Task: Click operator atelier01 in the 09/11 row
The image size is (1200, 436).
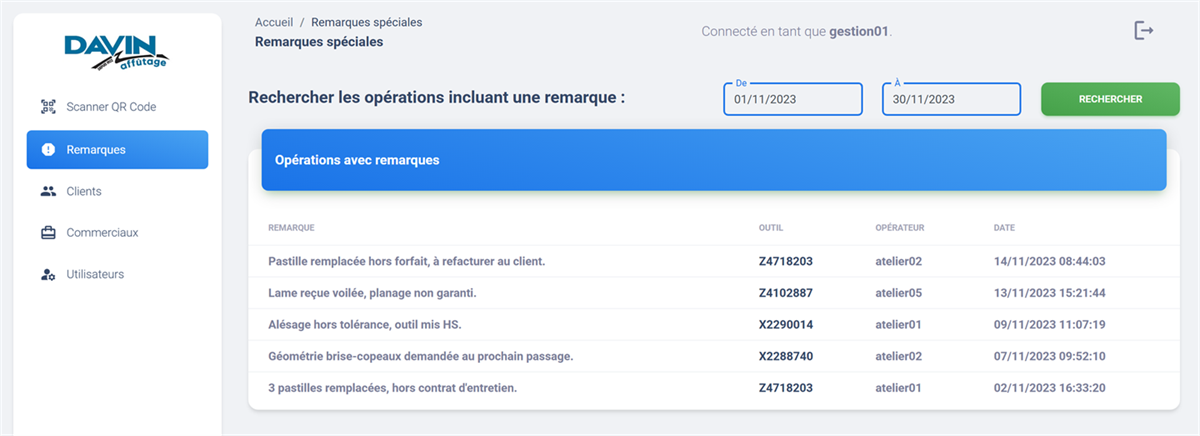Action: coord(898,325)
